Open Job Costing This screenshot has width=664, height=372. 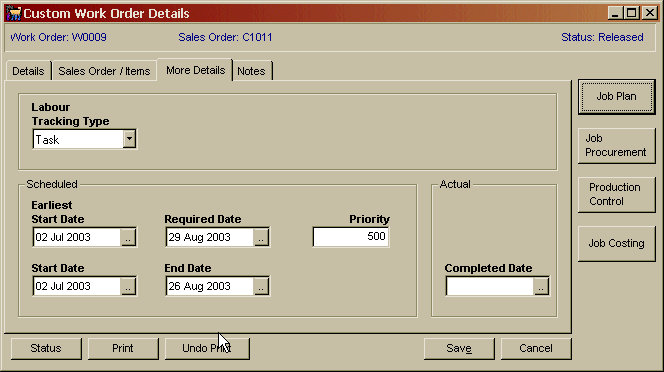tap(617, 243)
